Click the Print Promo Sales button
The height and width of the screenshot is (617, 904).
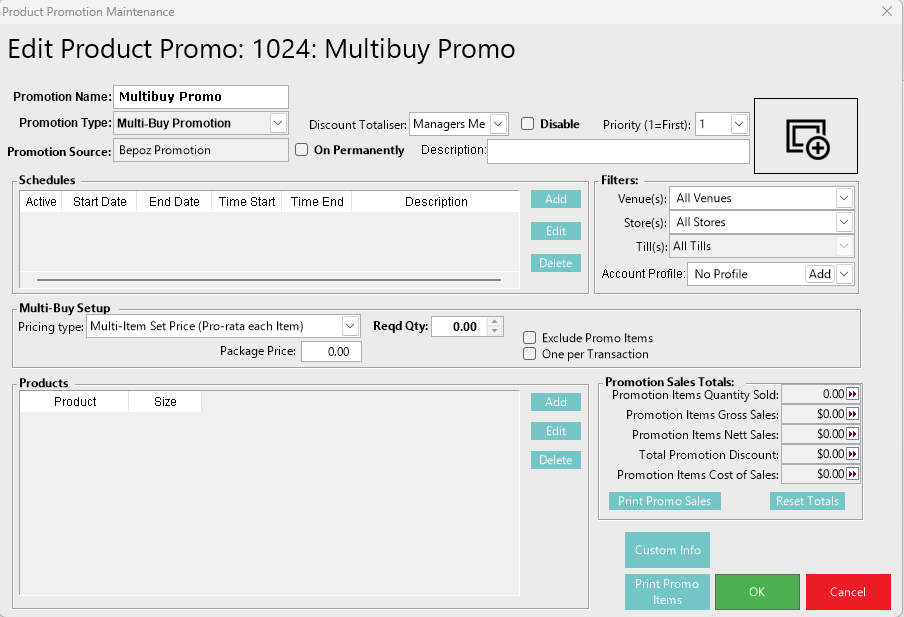tap(664, 501)
